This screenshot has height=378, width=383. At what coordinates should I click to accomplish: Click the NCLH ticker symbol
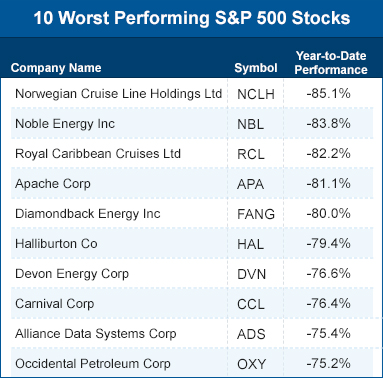point(256,94)
